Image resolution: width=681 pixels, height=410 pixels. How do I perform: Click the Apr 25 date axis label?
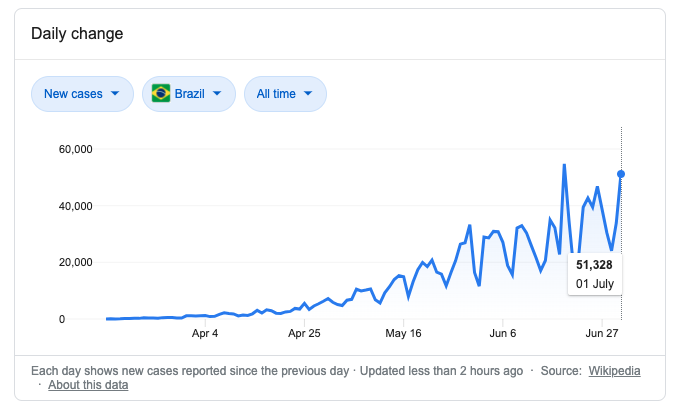pos(303,334)
